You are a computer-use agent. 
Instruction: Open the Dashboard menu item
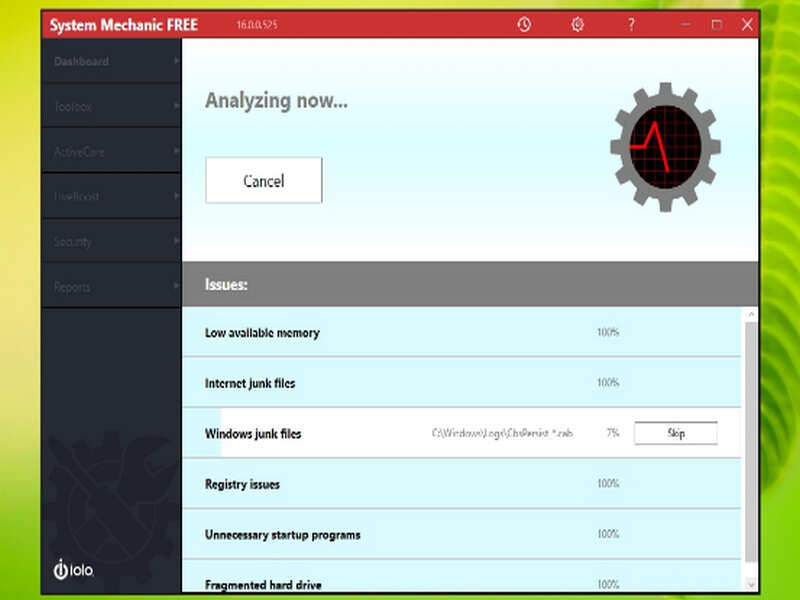[x=79, y=61]
